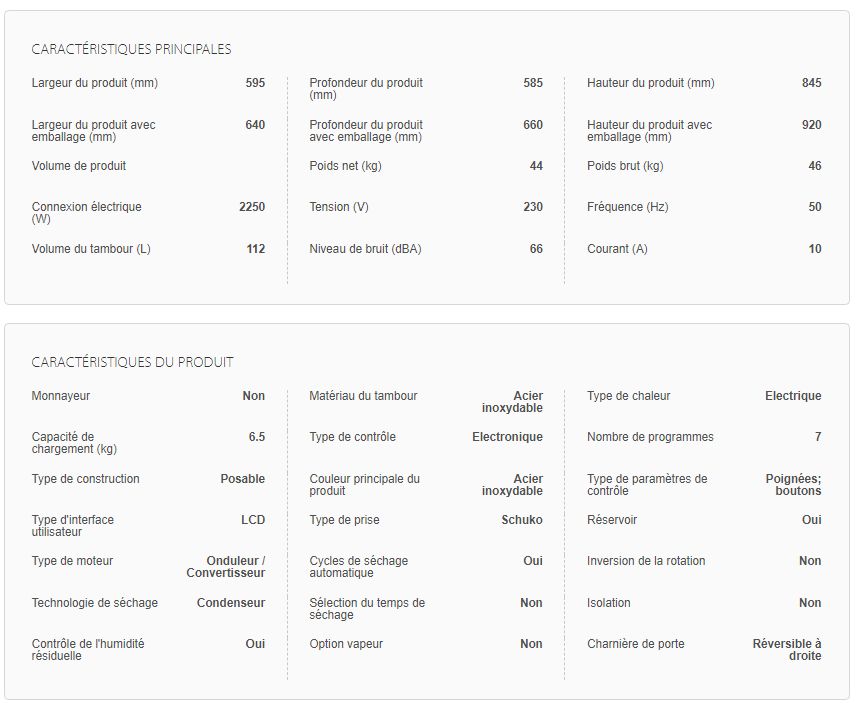Click the Type de contrôle value Electronique
Screen dimensions: 861x714
[x=507, y=437]
